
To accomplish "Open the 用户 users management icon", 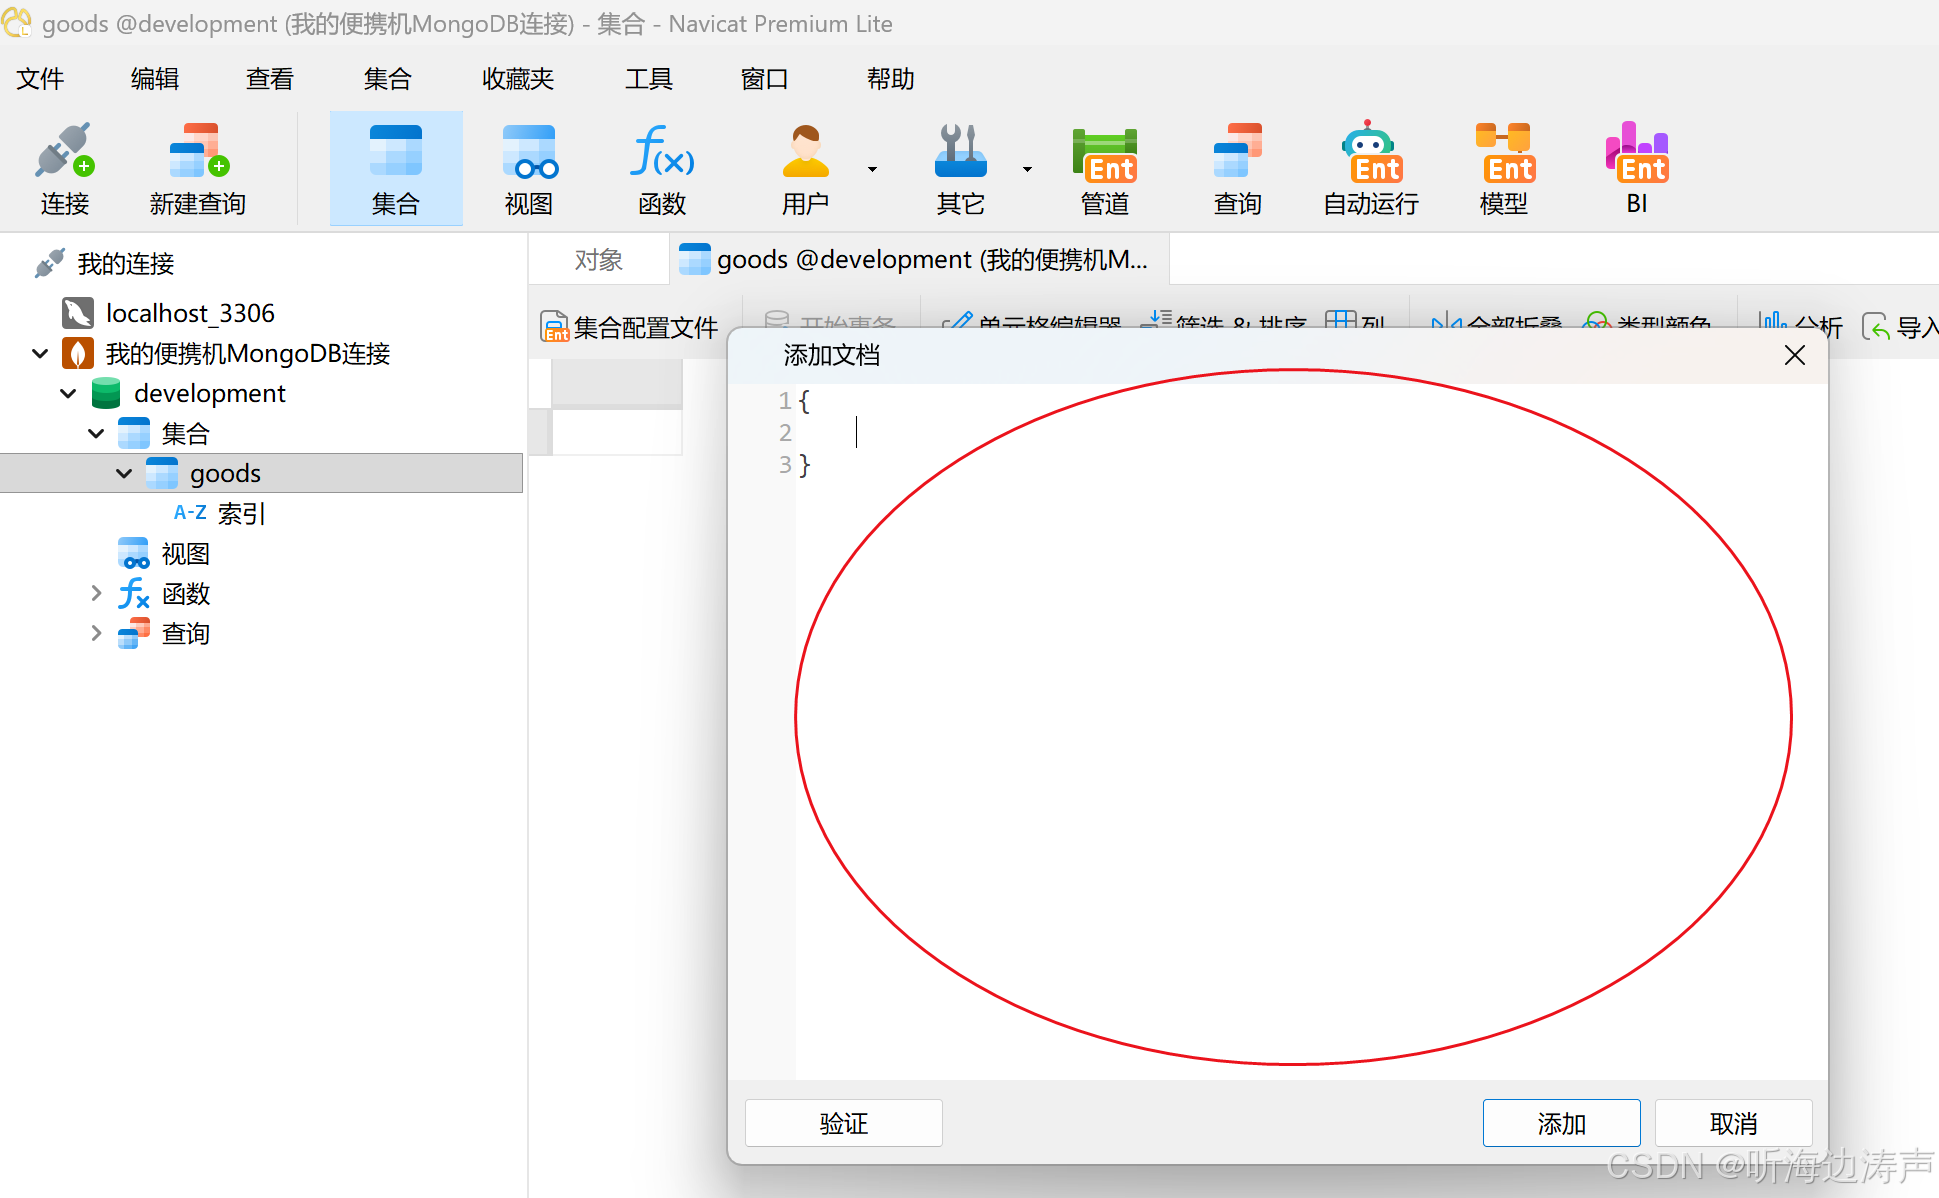I will point(806,168).
